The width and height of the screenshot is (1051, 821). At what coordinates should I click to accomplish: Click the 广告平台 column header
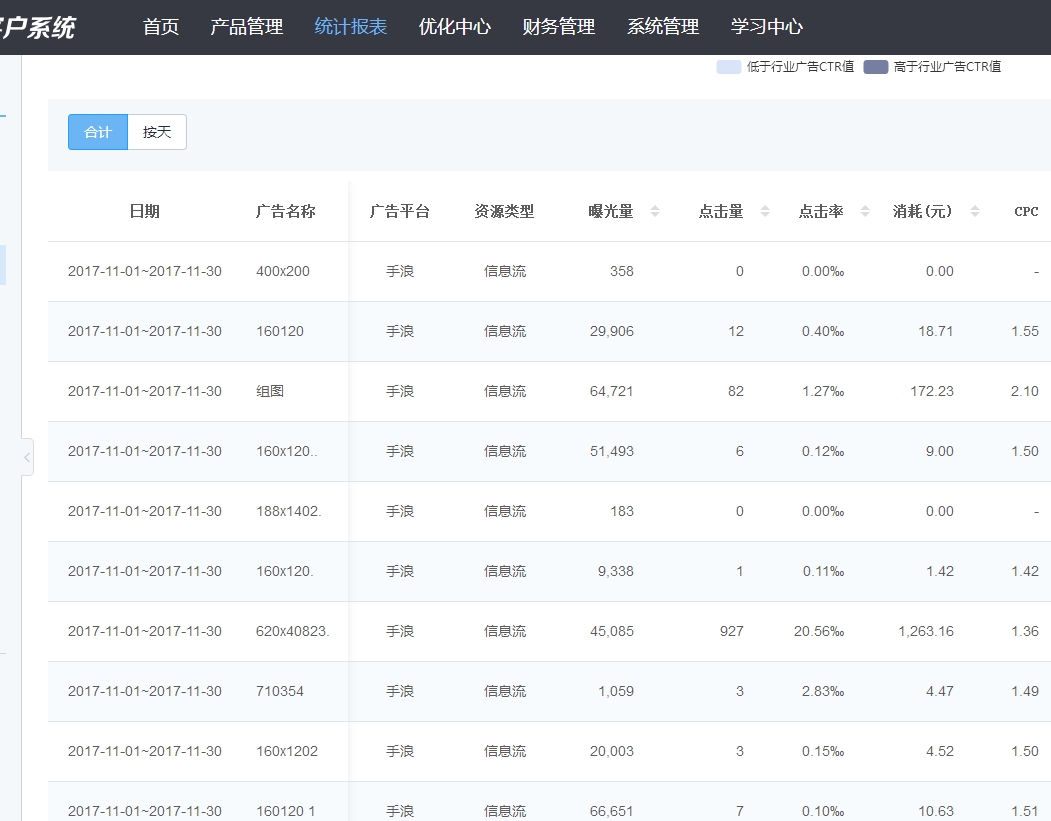click(399, 212)
